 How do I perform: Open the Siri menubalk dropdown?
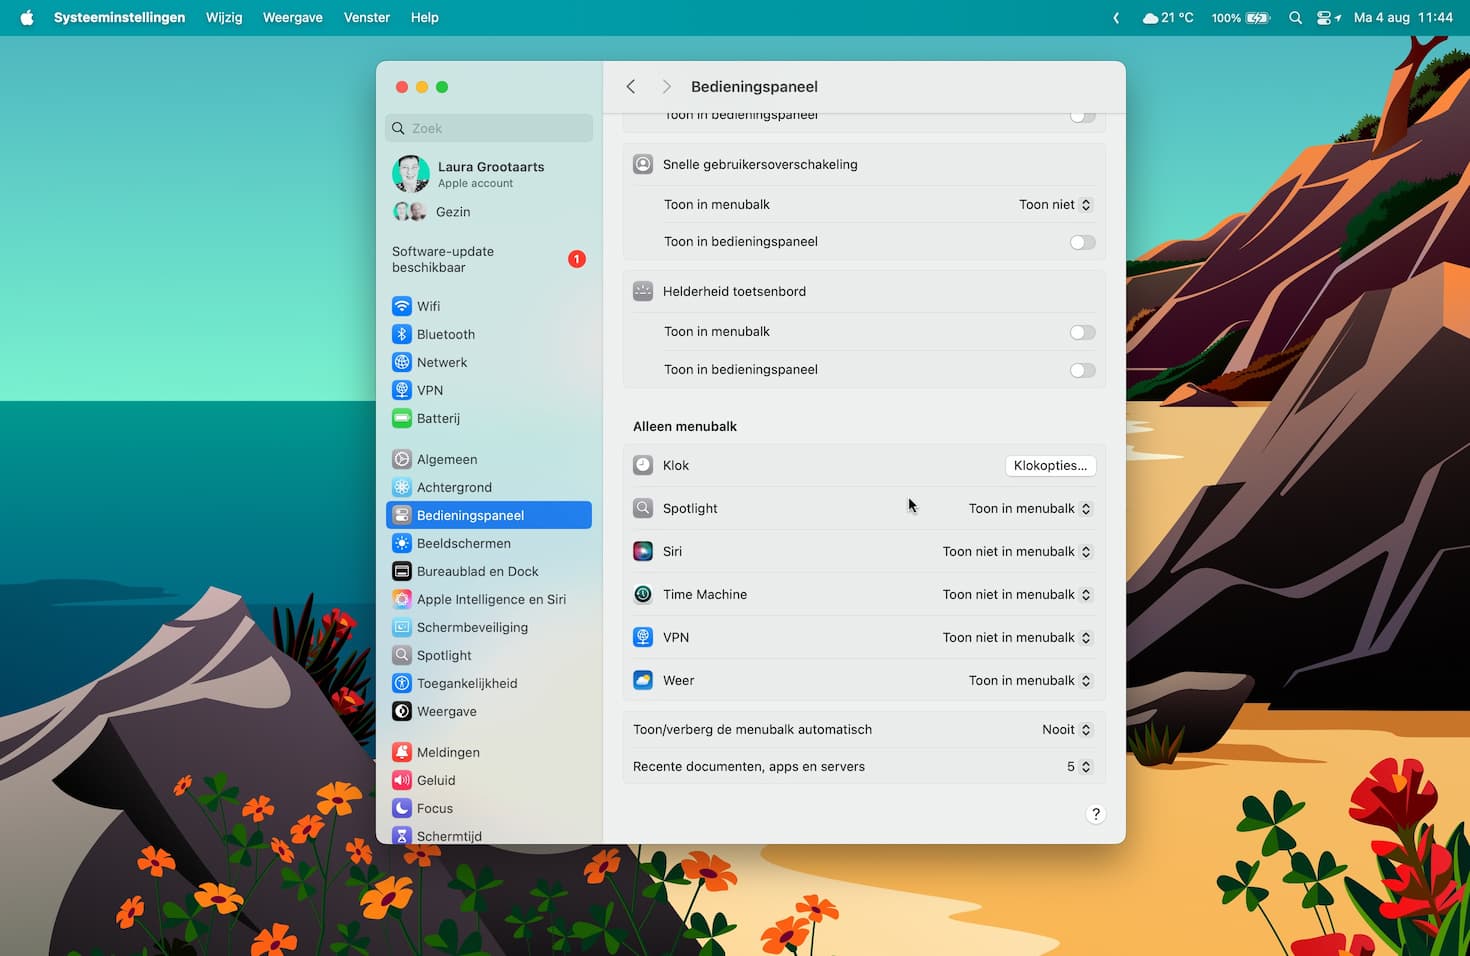tap(1017, 552)
